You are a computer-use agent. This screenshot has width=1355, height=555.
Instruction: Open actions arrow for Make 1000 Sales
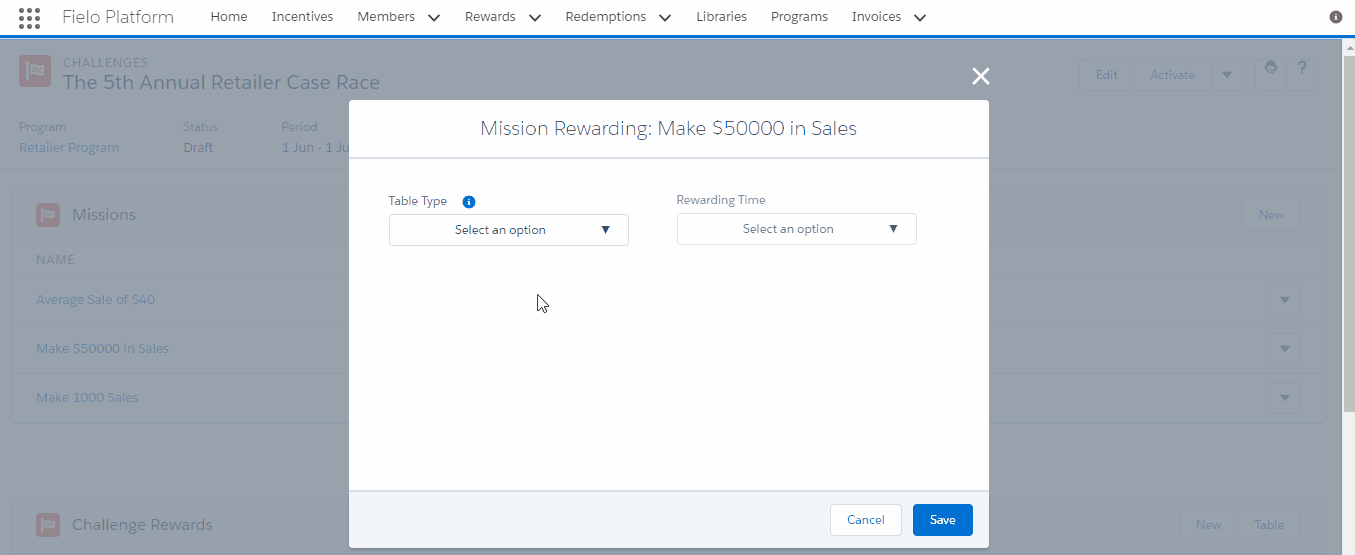pyautogui.click(x=1285, y=398)
